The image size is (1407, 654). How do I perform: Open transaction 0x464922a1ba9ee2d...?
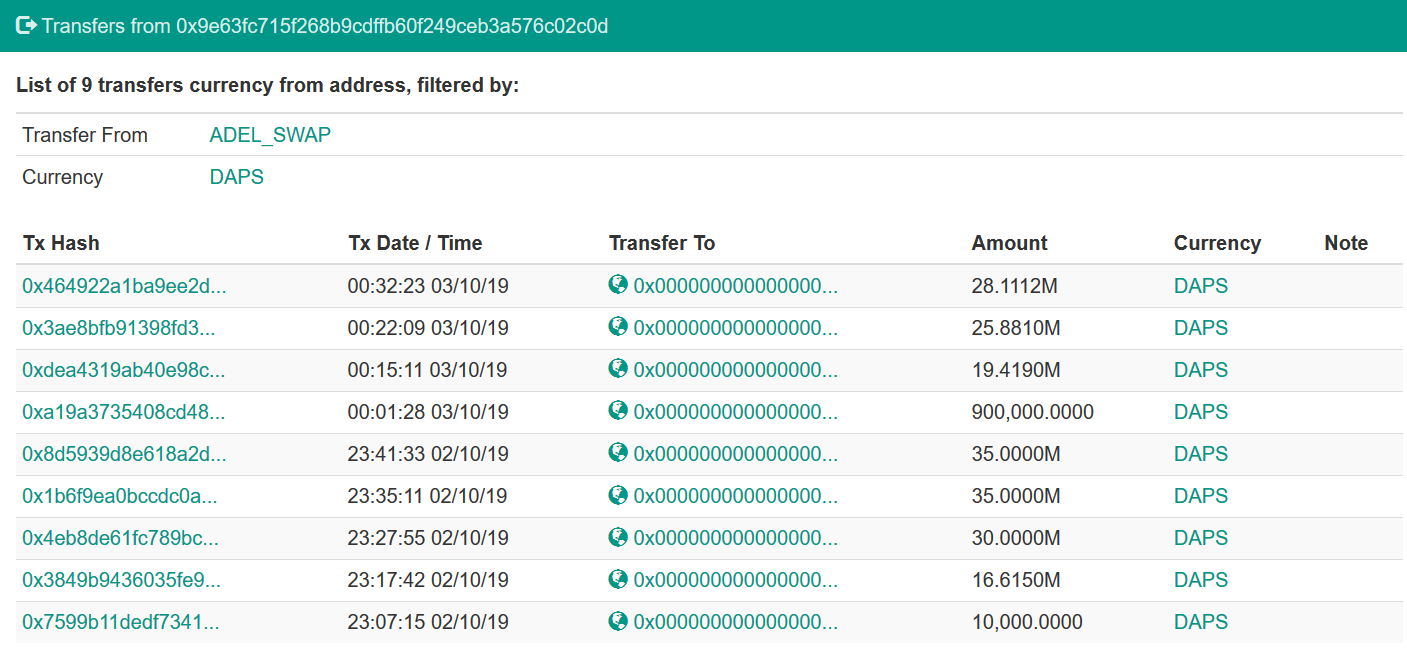(x=124, y=286)
